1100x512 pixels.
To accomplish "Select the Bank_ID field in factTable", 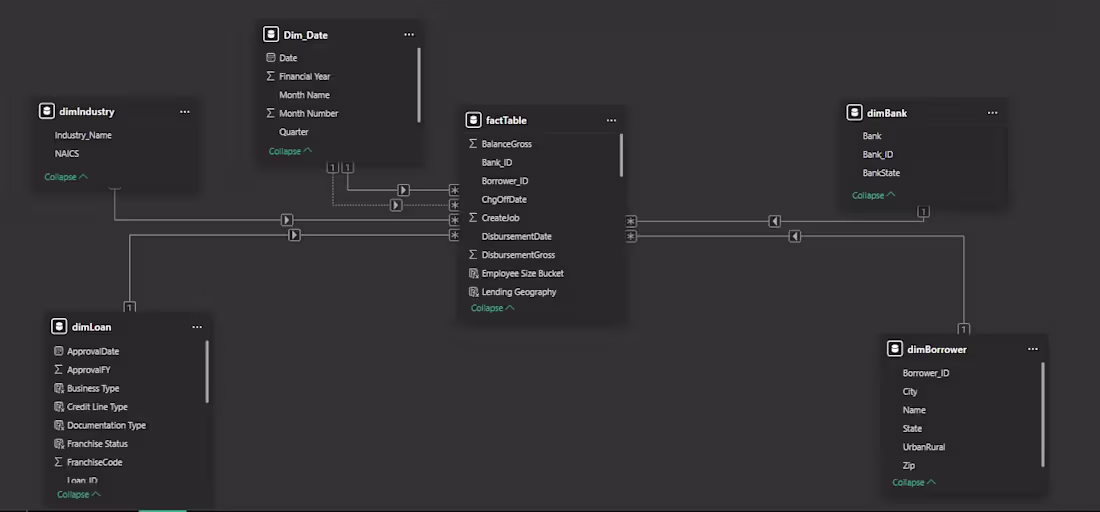I will coord(497,162).
